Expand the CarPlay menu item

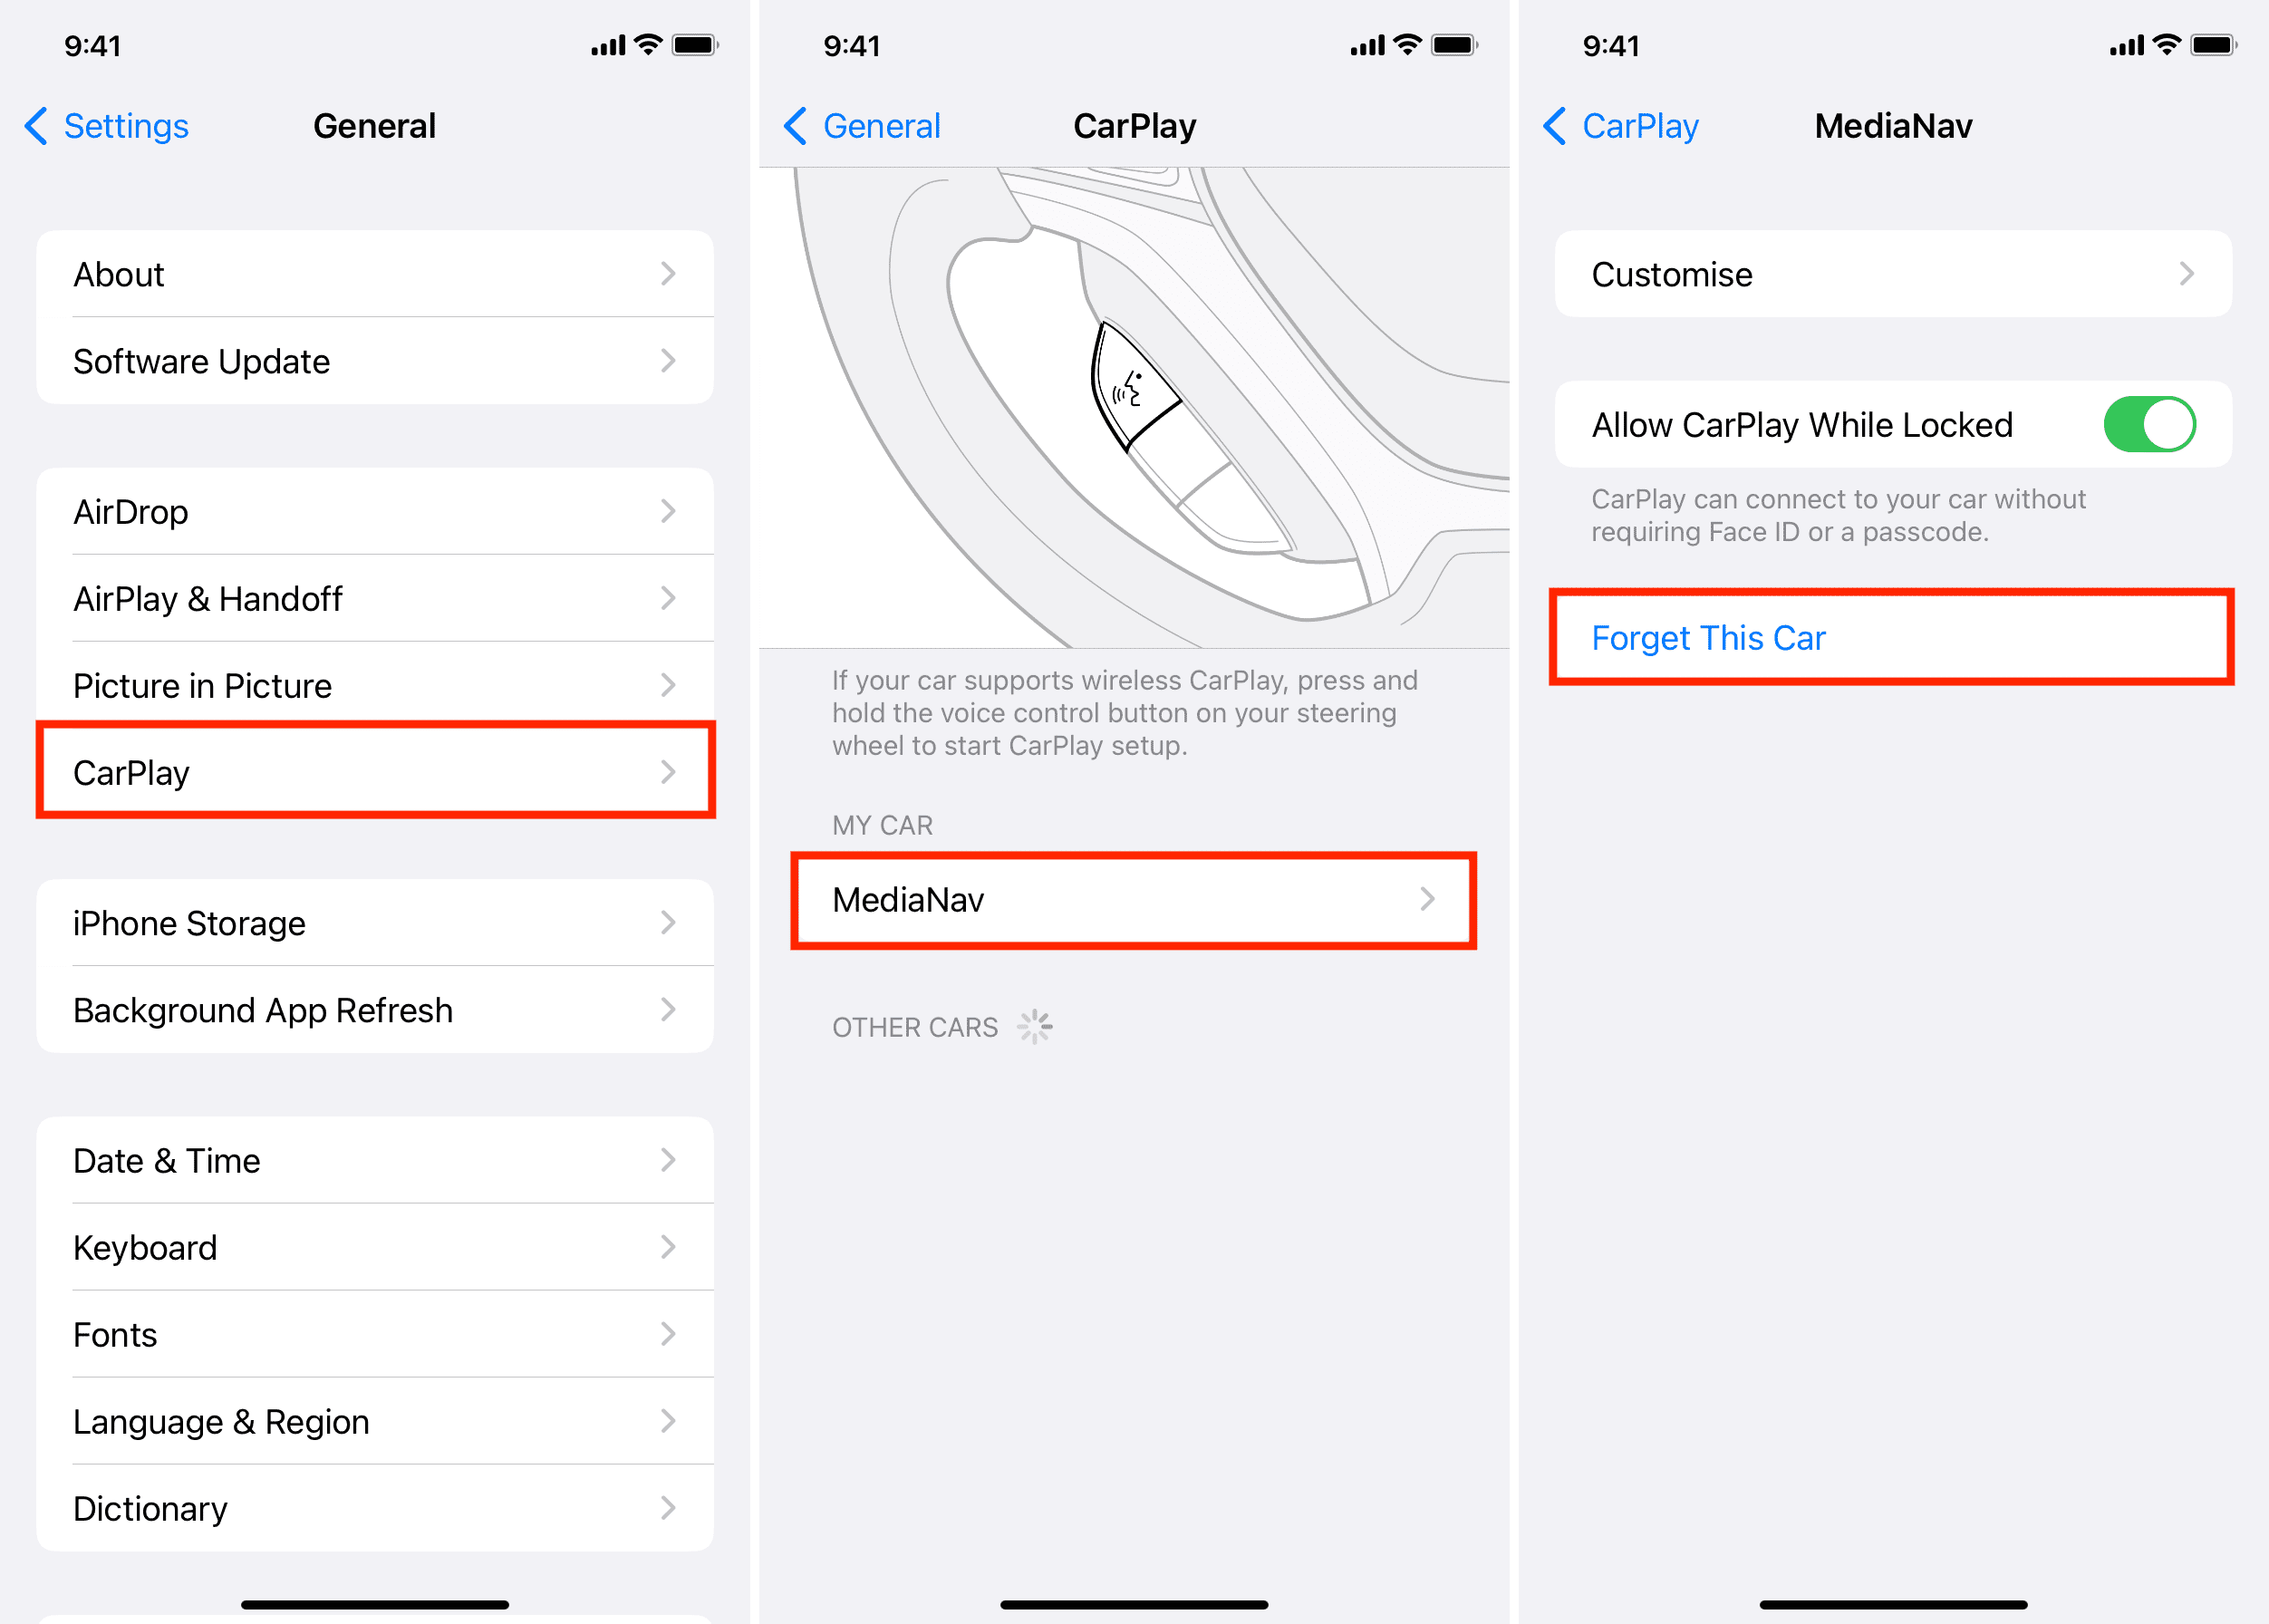pos(376,767)
